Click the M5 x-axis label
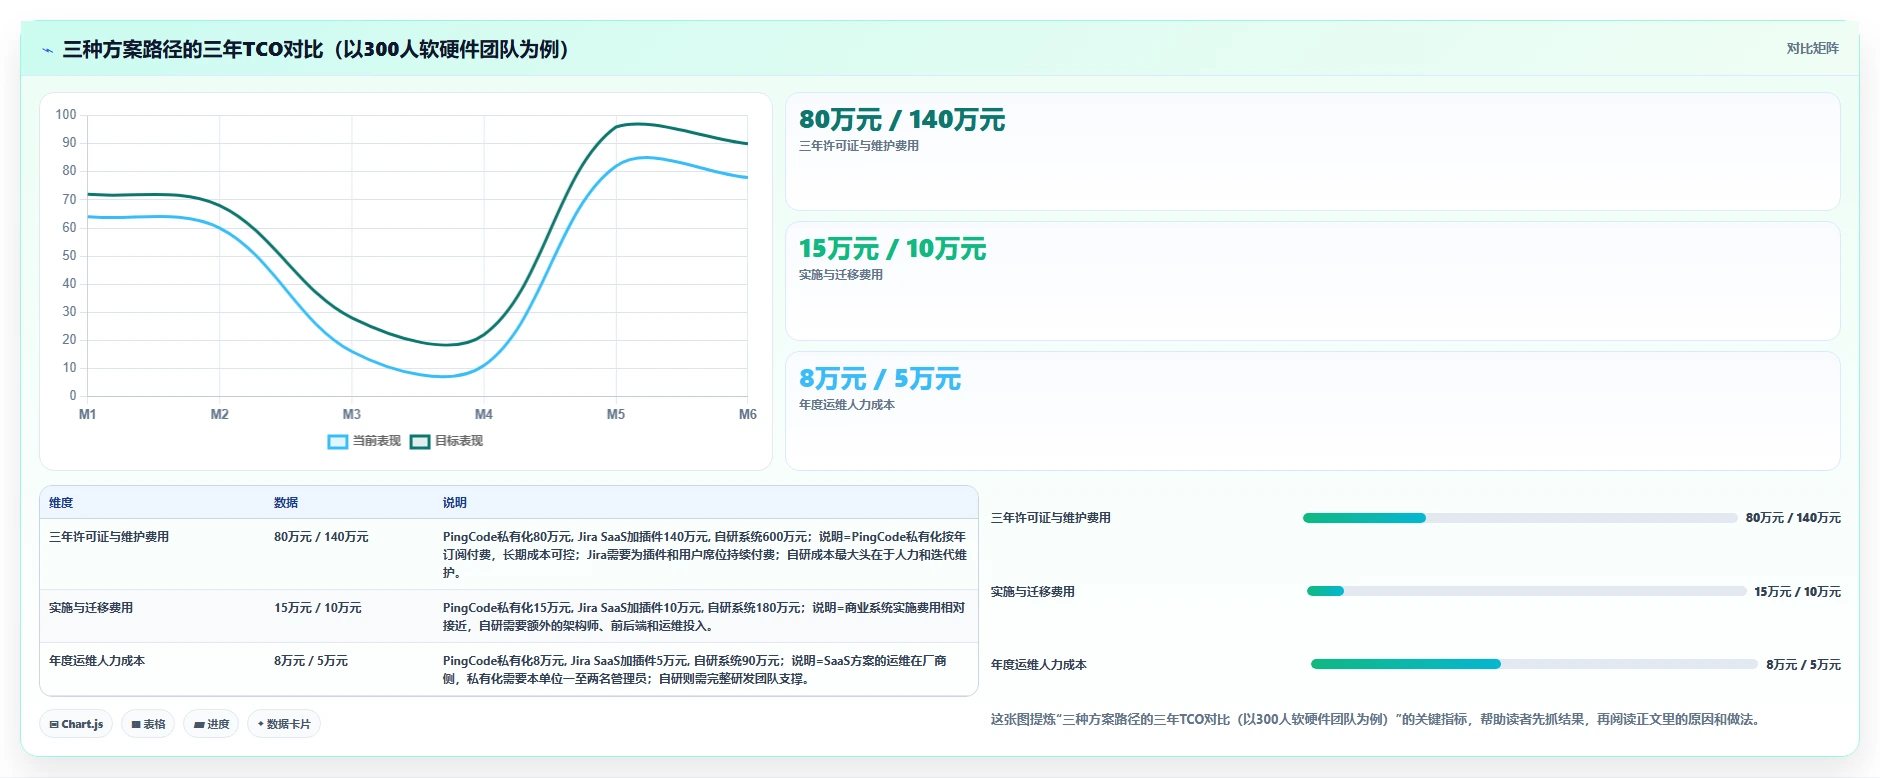This screenshot has height=778, width=1880. (x=616, y=414)
